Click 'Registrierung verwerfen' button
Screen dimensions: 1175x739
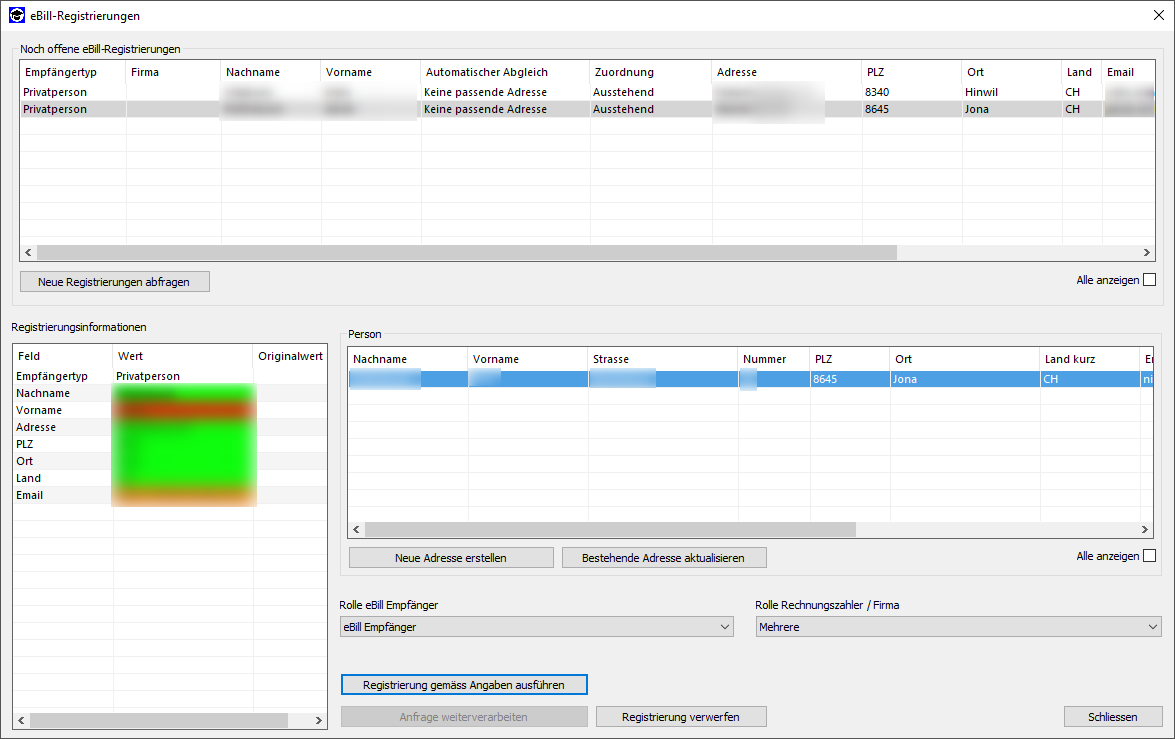coord(680,717)
